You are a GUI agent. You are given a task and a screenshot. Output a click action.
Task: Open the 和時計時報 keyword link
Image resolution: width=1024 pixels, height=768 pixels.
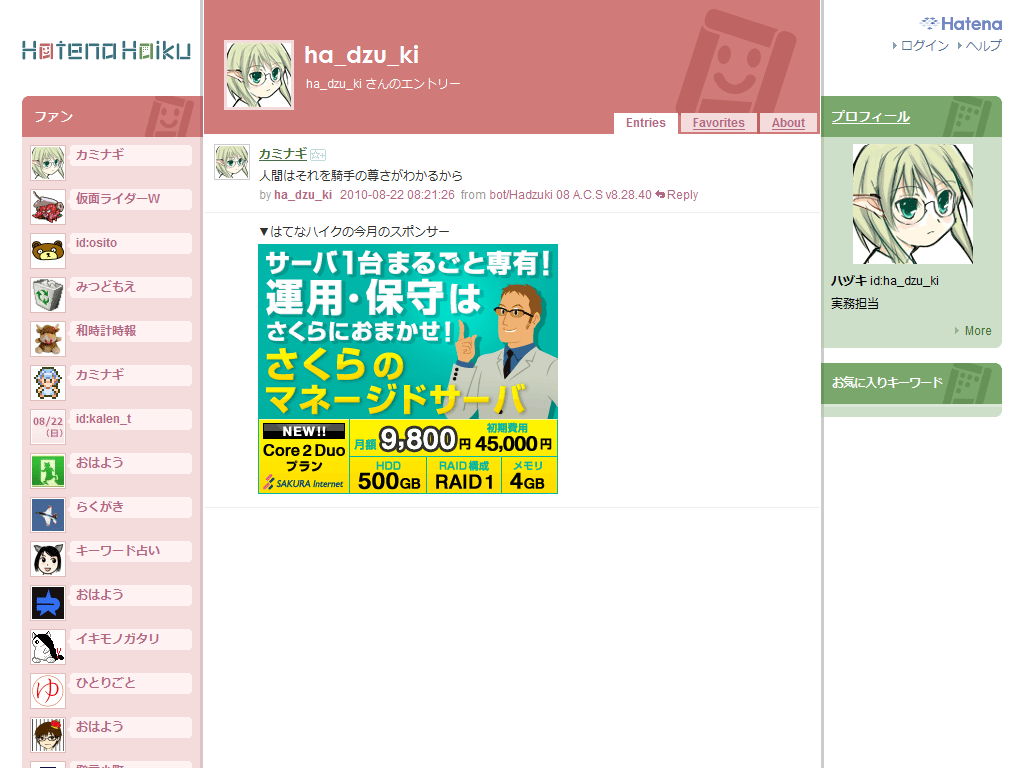[106, 331]
